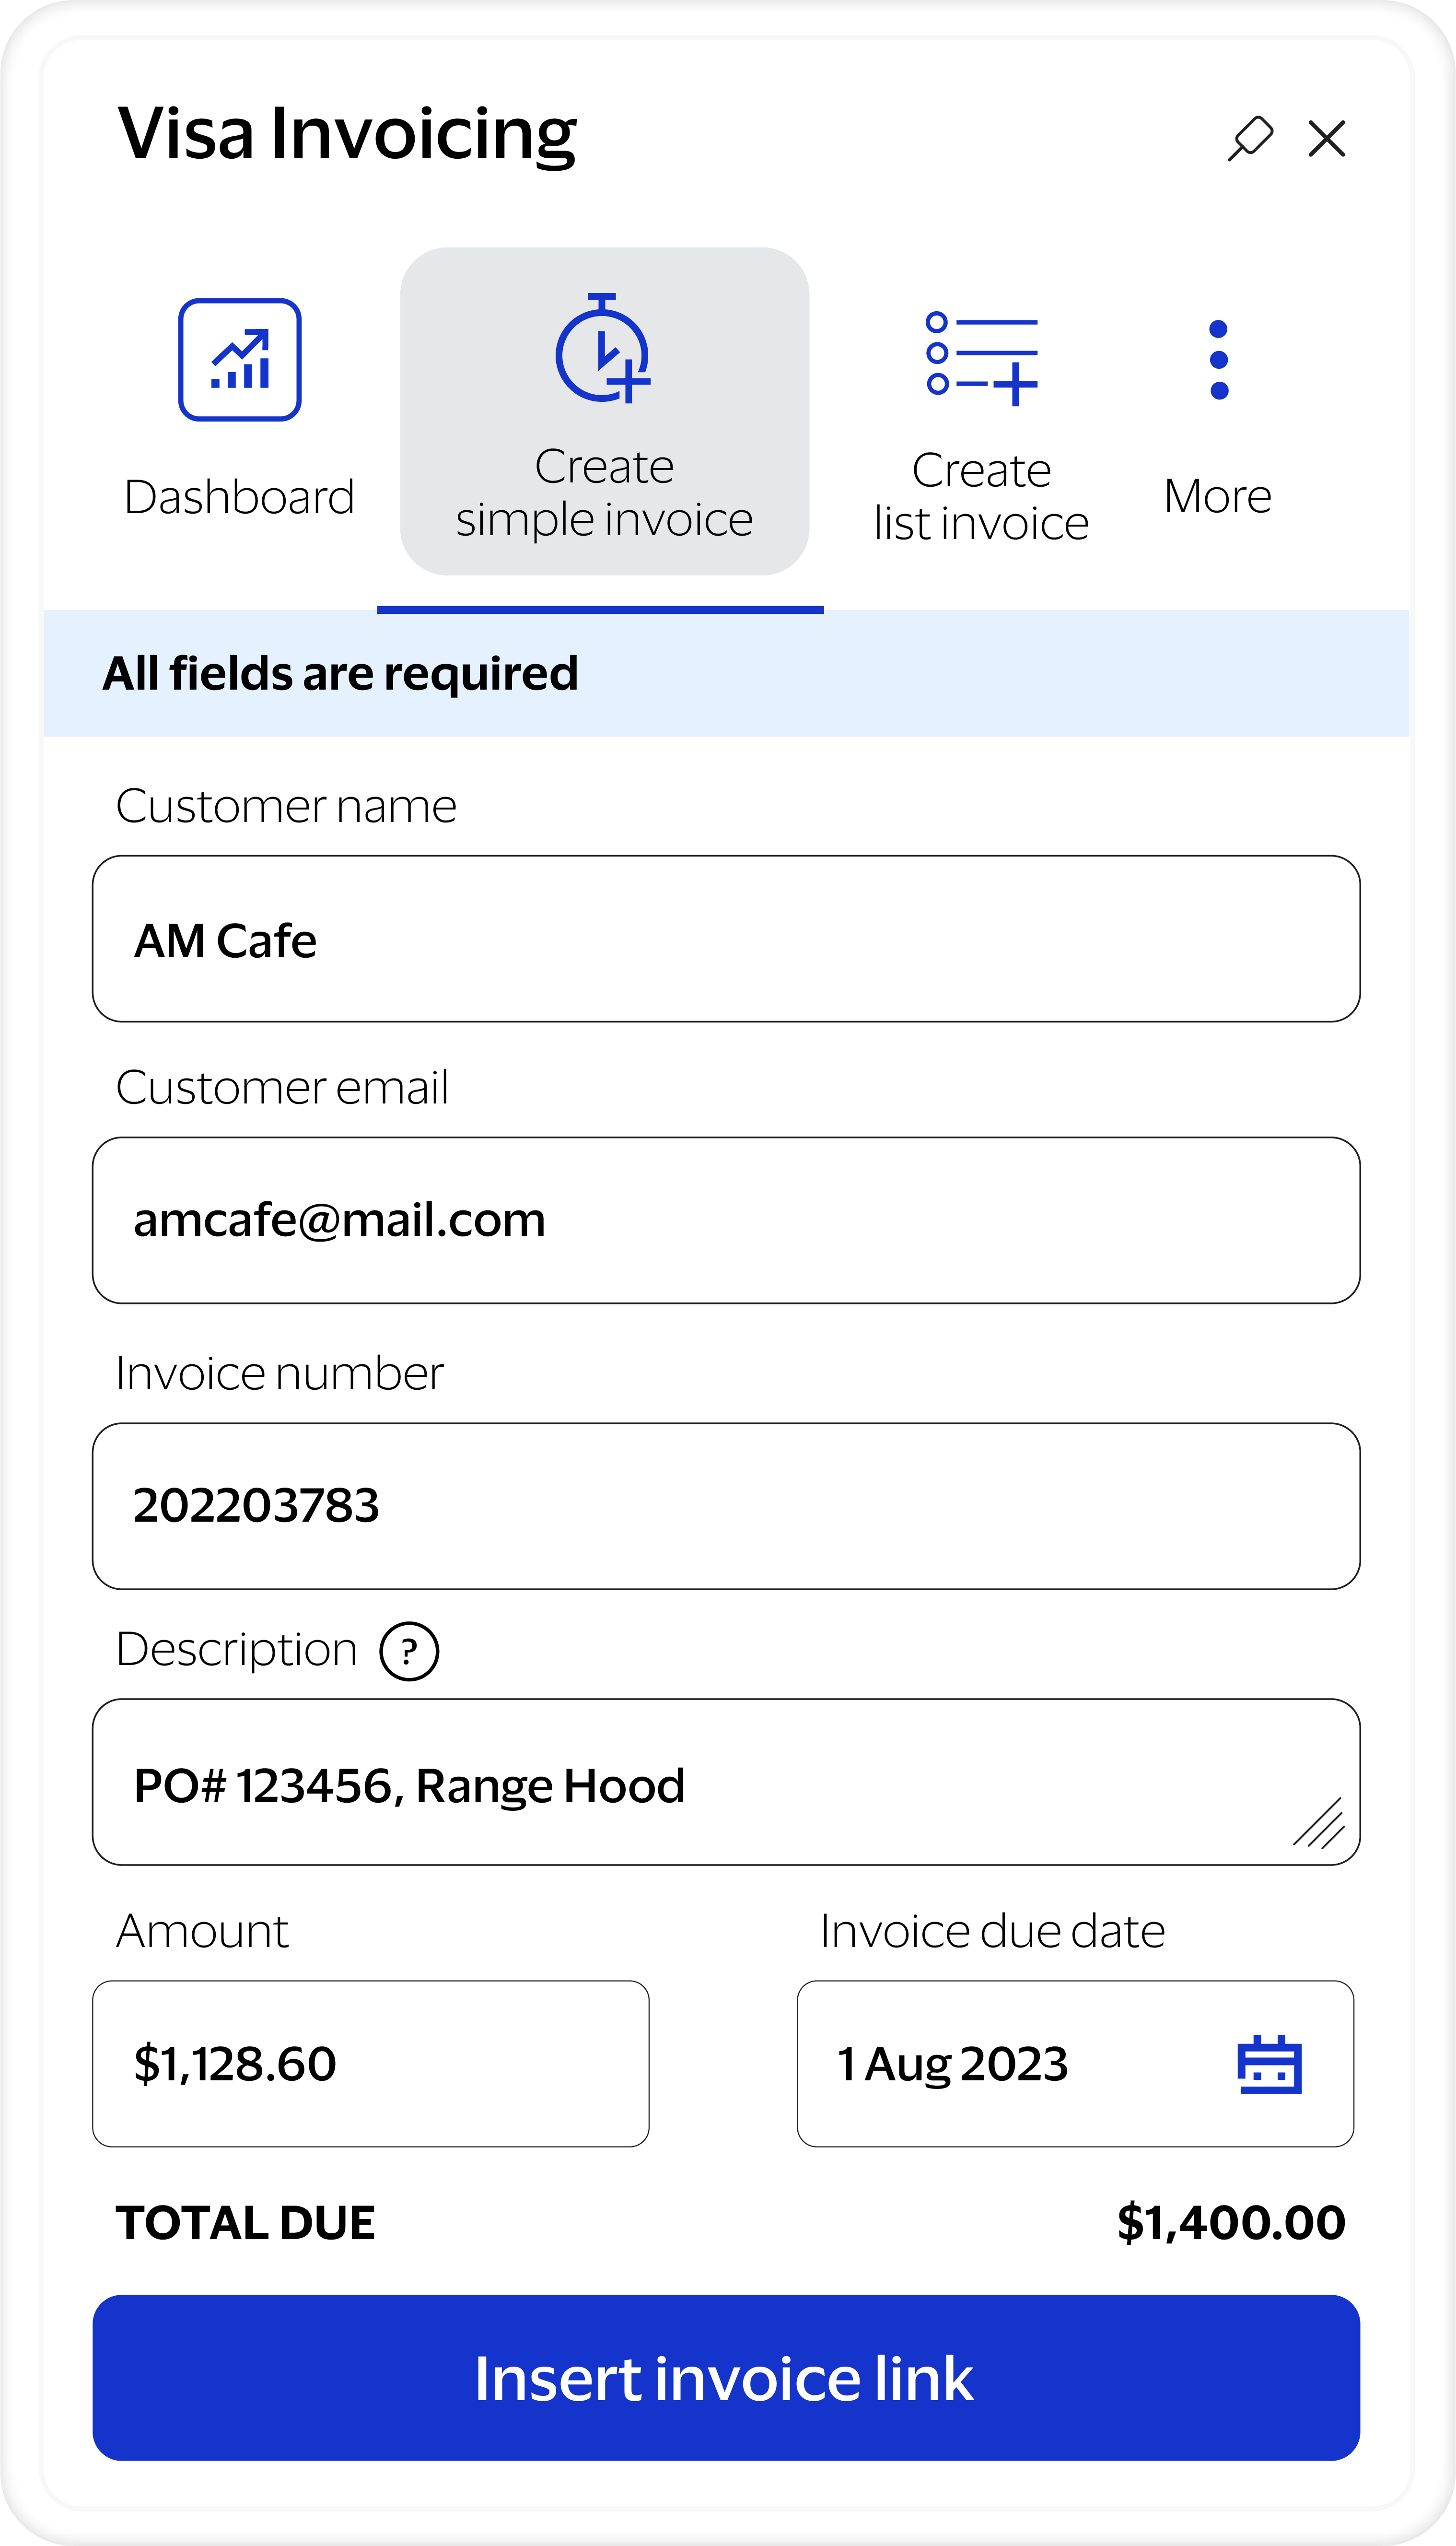Select the Create simple invoice tab
This screenshot has height=2546, width=1456.
pos(604,493)
